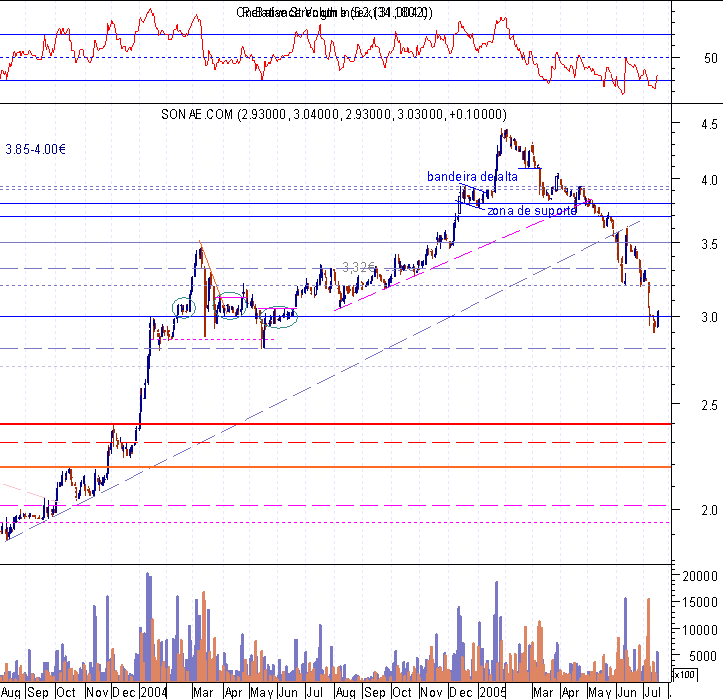The height and width of the screenshot is (699, 723).
Task: Click the 10000 volume axis label
Action: tap(700, 630)
